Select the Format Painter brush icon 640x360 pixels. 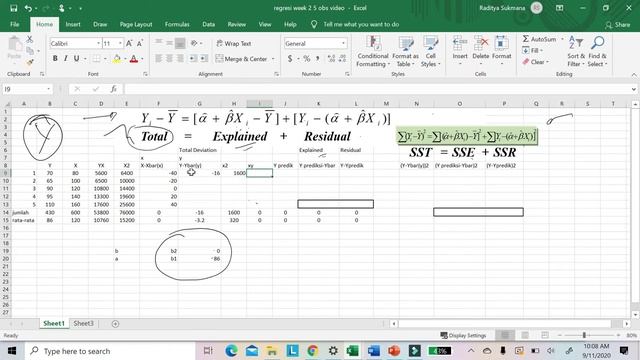pos(29,62)
